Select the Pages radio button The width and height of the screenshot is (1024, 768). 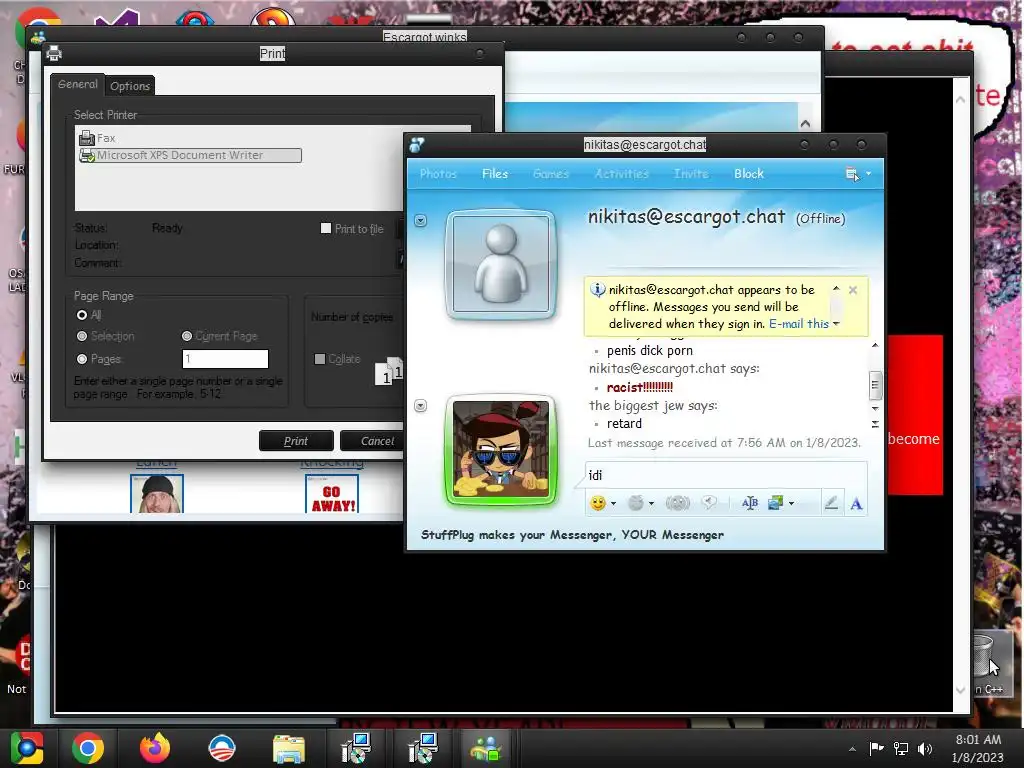pyautogui.click(x=82, y=359)
